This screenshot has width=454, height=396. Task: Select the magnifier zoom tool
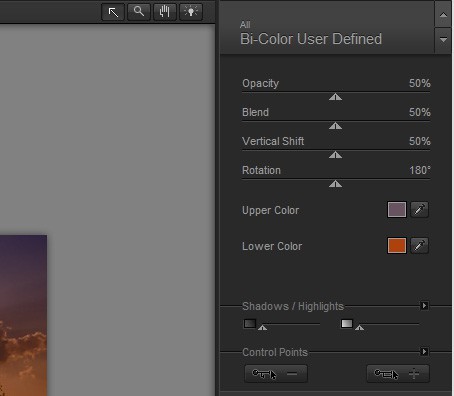click(139, 12)
